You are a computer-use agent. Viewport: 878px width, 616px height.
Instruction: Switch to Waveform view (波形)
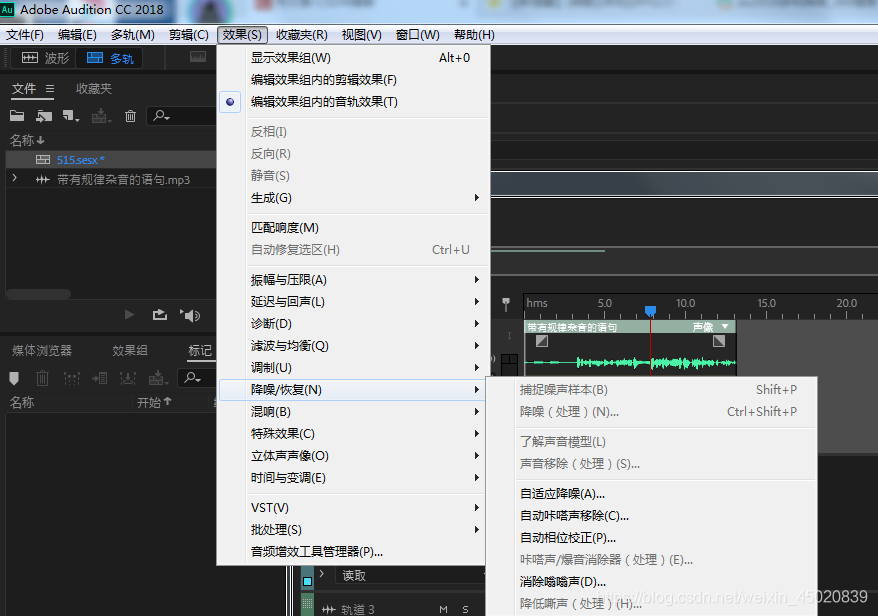[45, 58]
